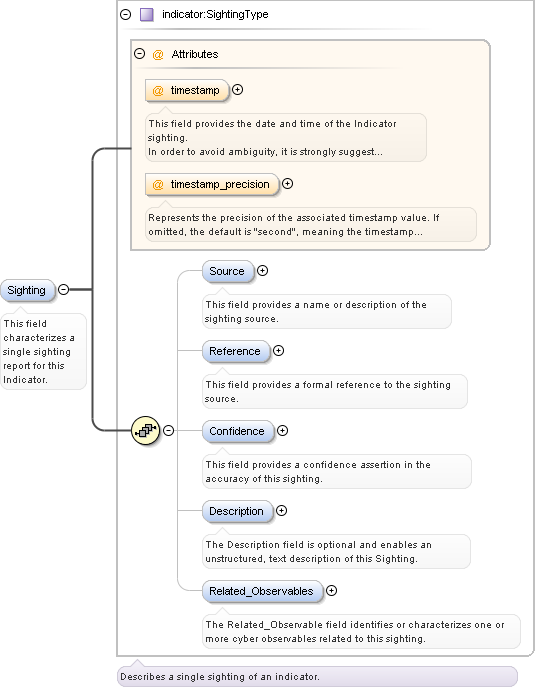Collapse the Sighting element node
This screenshot has height=690, width=536.
tap(64, 290)
